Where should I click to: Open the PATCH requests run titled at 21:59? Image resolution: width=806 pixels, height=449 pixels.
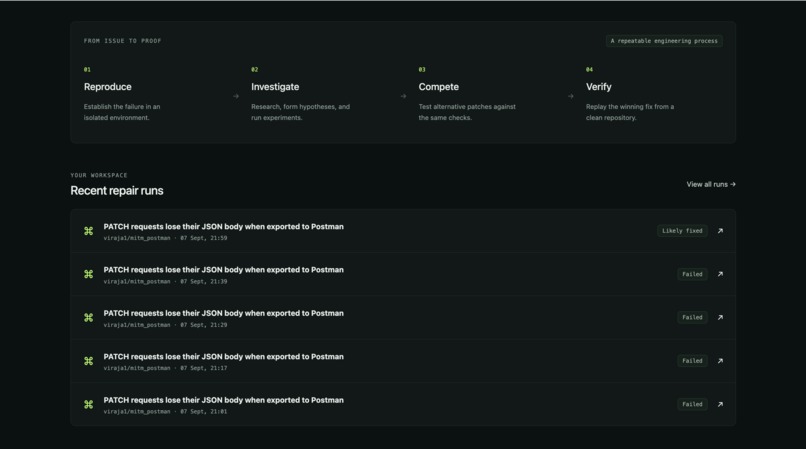tap(224, 227)
